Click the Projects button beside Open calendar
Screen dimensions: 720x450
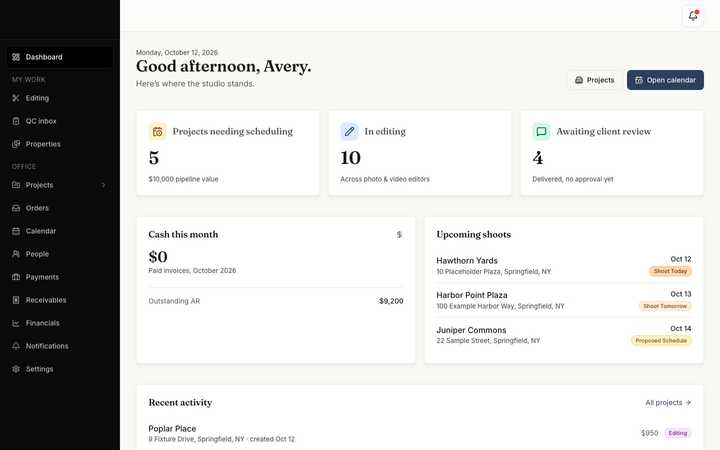594,80
